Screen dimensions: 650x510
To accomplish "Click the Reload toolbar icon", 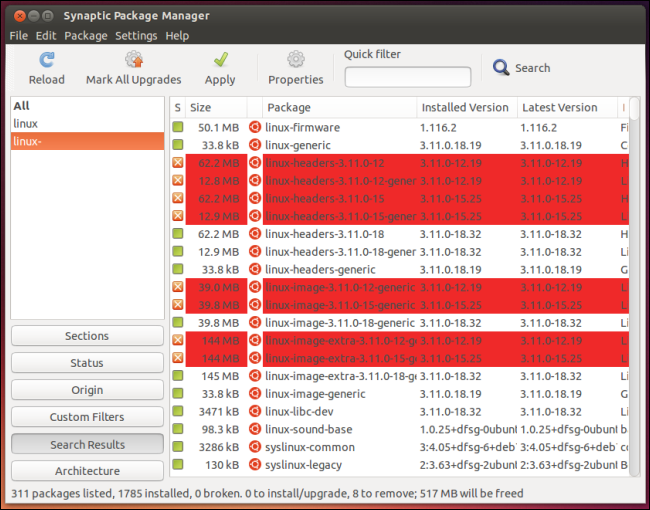I will click(x=46, y=60).
